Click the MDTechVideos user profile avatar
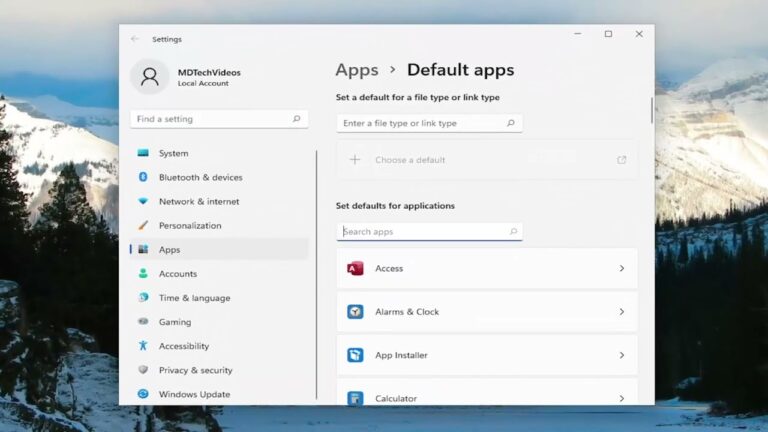The height and width of the screenshot is (432, 768). (x=150, y=77)
